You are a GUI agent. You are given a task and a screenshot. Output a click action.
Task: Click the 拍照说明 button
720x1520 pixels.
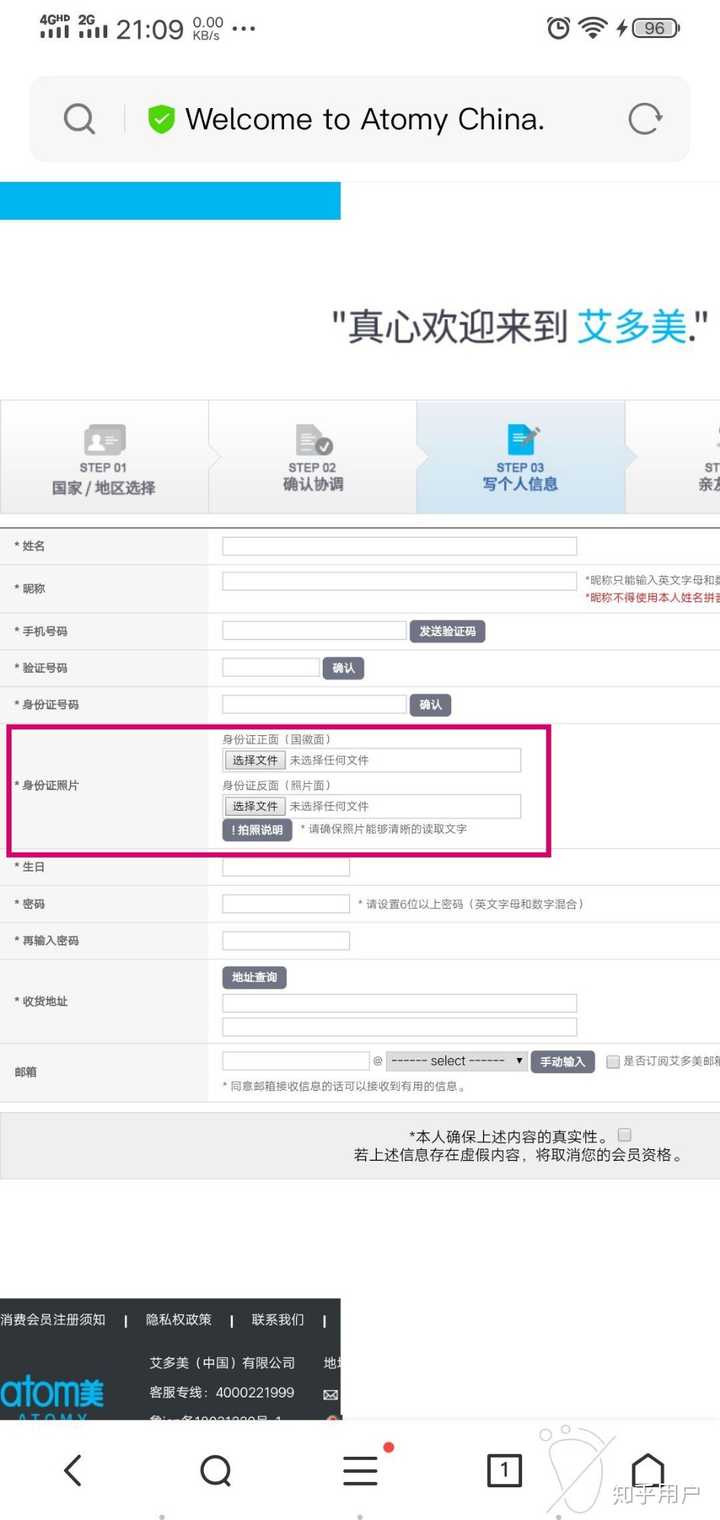[x=257, y=830]
